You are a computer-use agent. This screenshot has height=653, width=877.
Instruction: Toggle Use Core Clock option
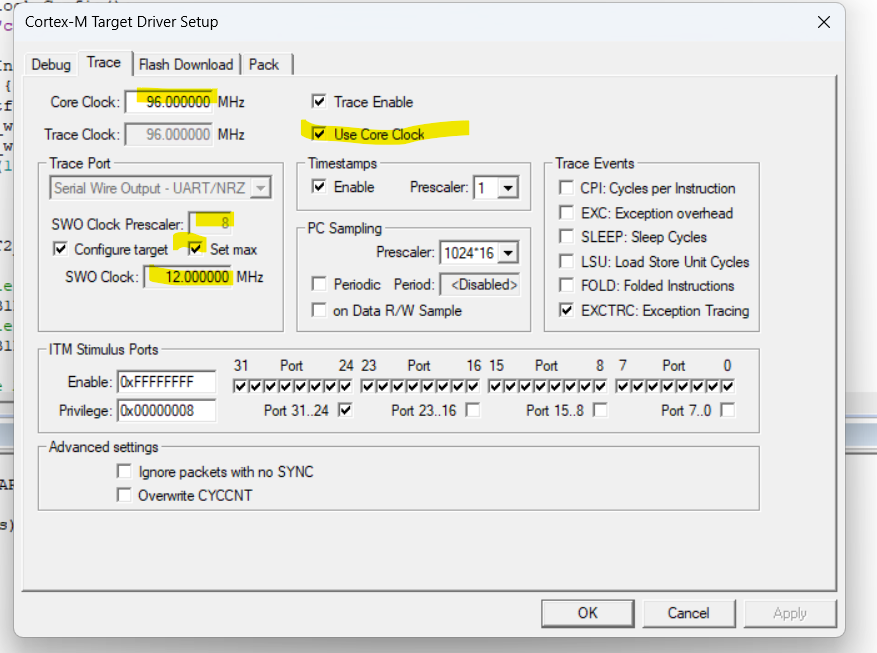[x=321, y=131]
